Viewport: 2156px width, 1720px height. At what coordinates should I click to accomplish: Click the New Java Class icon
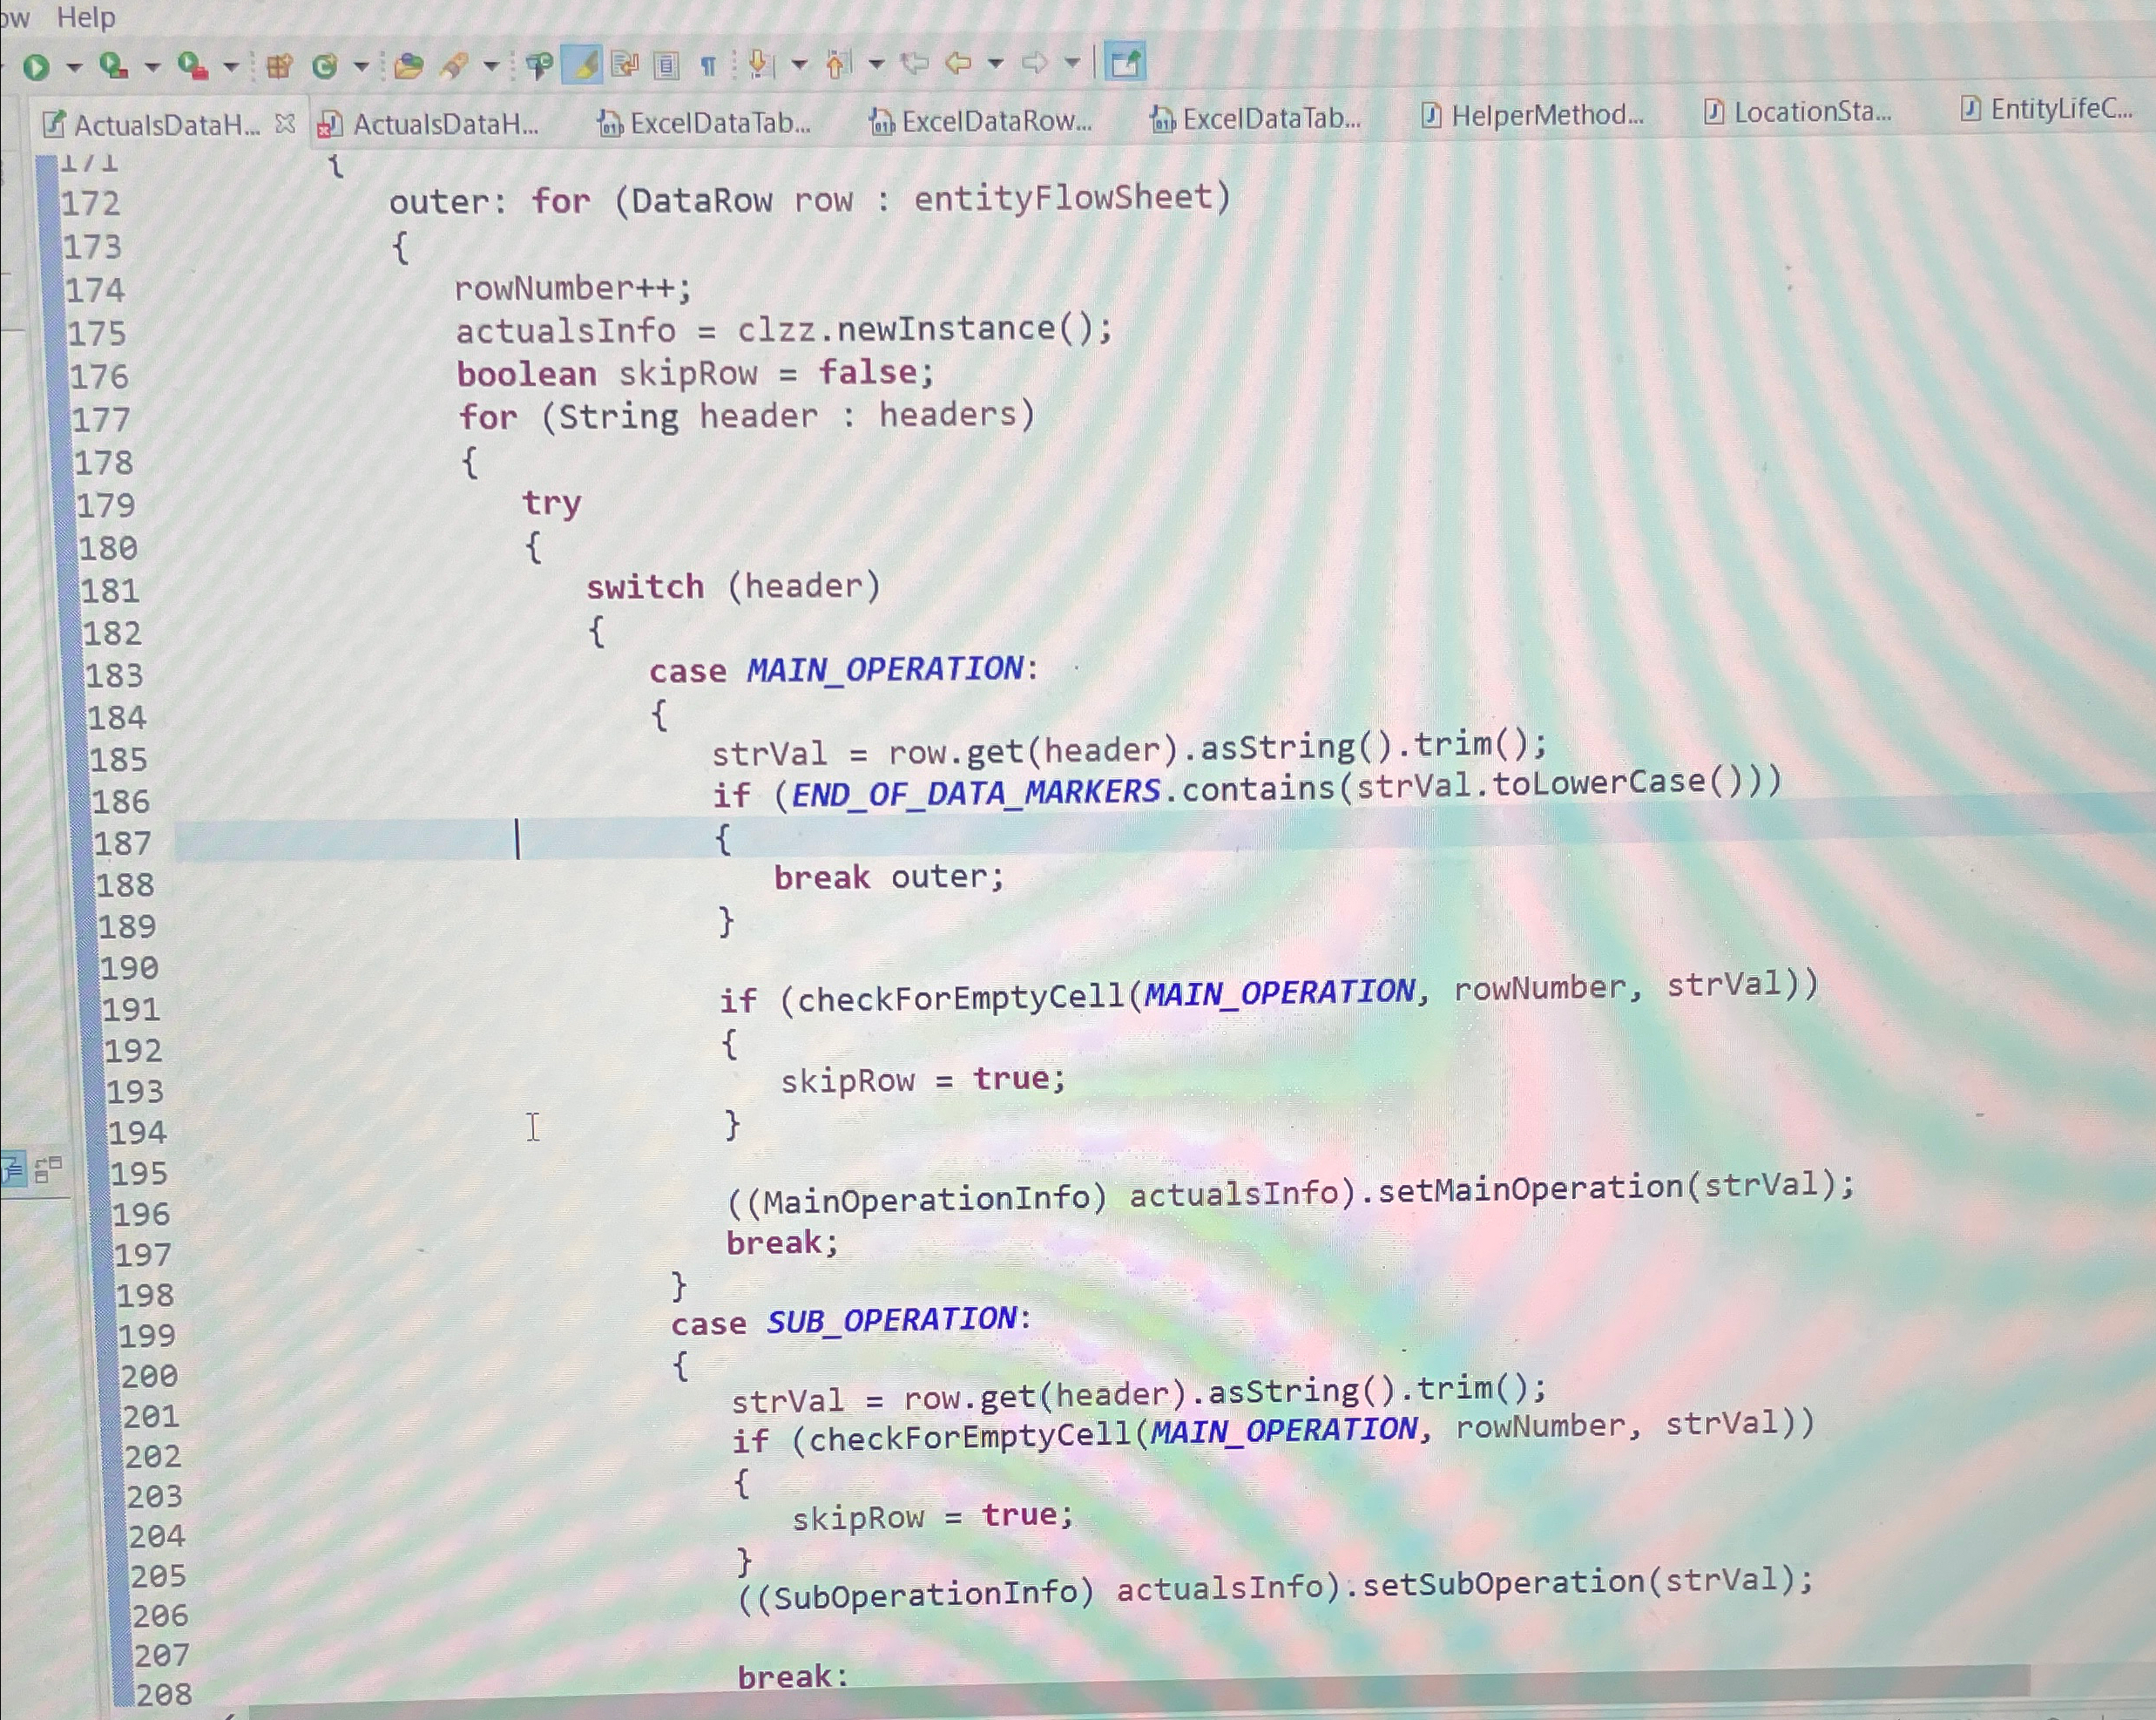tap(324, 67)
